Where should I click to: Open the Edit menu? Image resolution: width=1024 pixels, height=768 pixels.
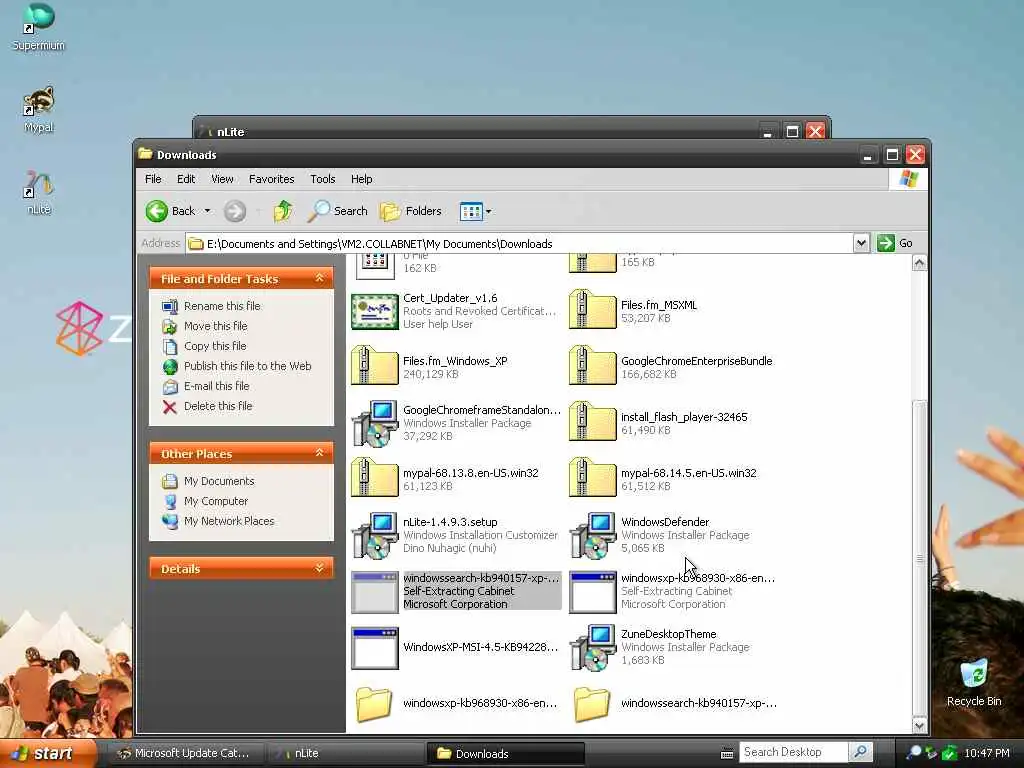point(186,179)
